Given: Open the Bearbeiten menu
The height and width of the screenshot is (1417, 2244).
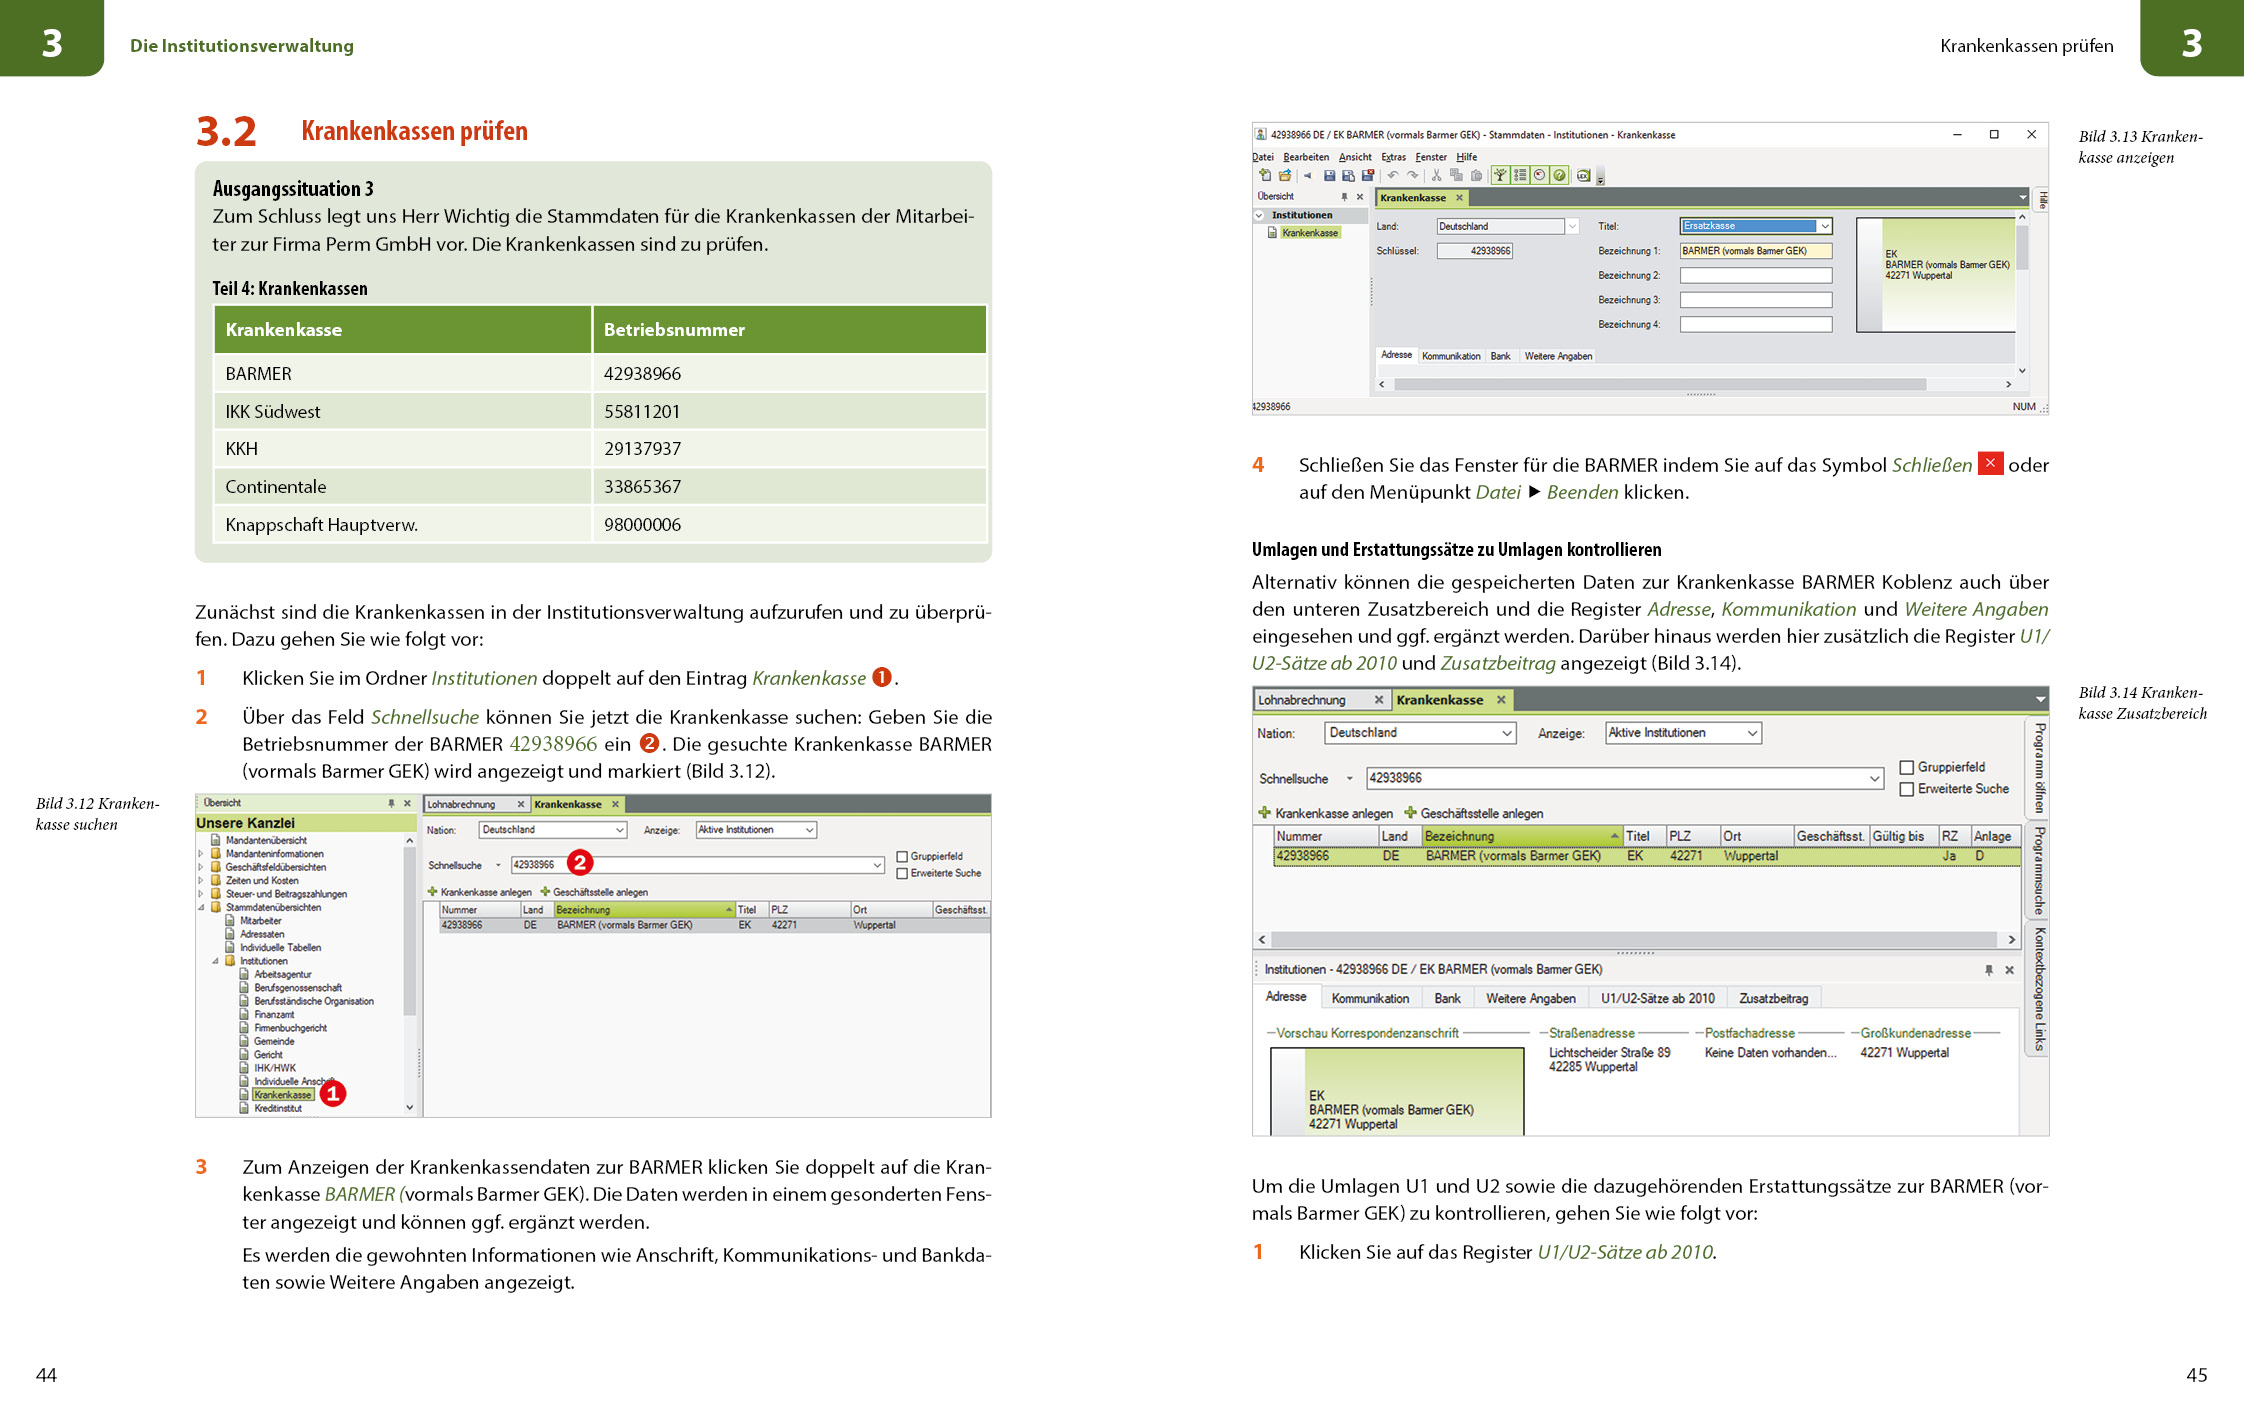Looking at the screenshot, I should pos(1305,157).
